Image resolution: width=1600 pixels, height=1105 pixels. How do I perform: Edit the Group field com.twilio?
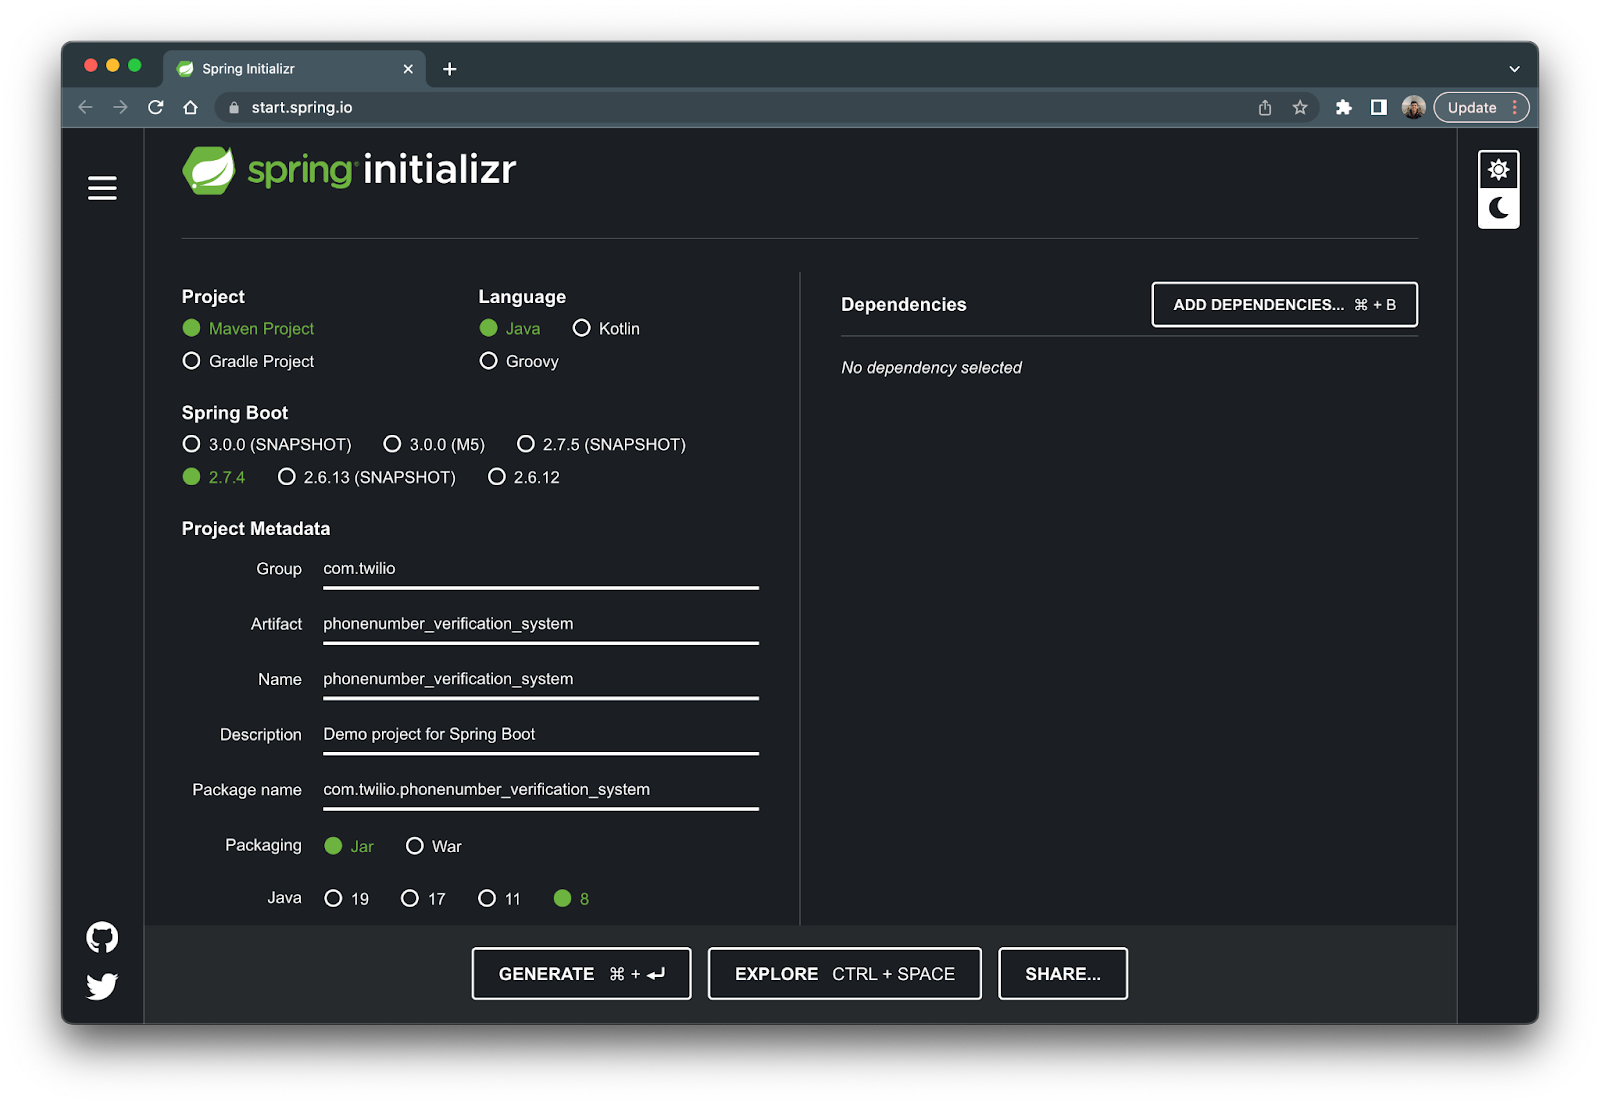[x=541, y=569]
